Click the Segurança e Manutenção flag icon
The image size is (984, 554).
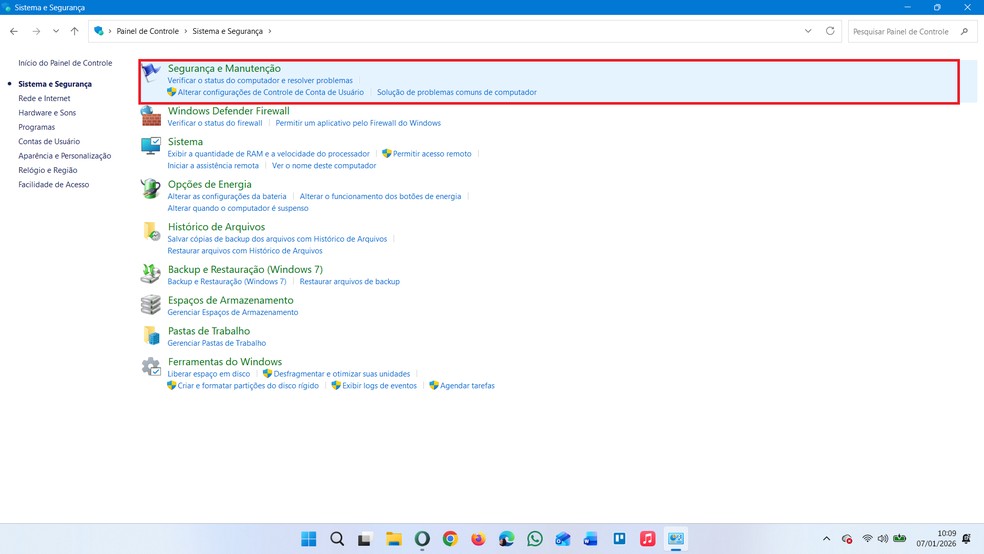[x=151, y=73]
